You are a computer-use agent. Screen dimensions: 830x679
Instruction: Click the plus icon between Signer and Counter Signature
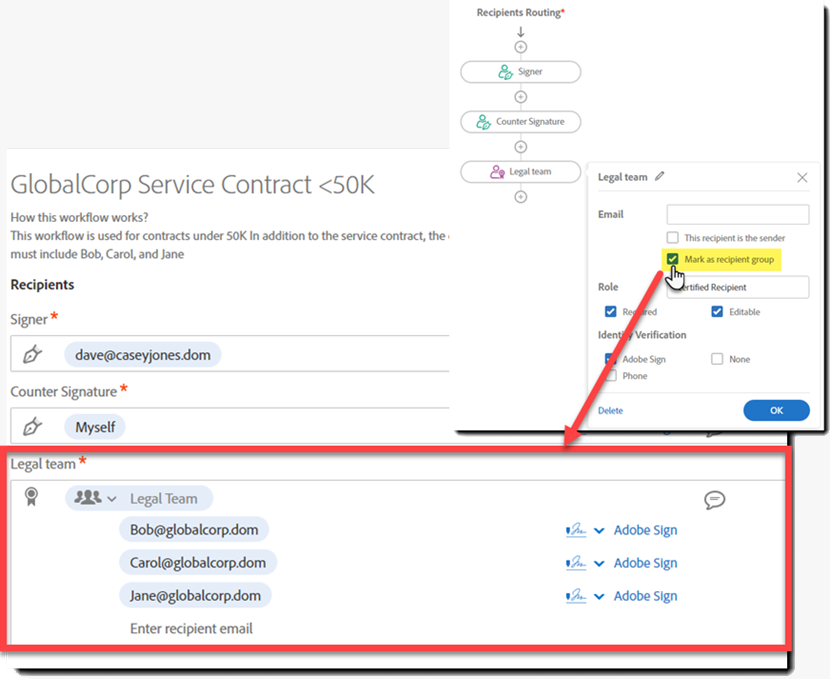520,96
